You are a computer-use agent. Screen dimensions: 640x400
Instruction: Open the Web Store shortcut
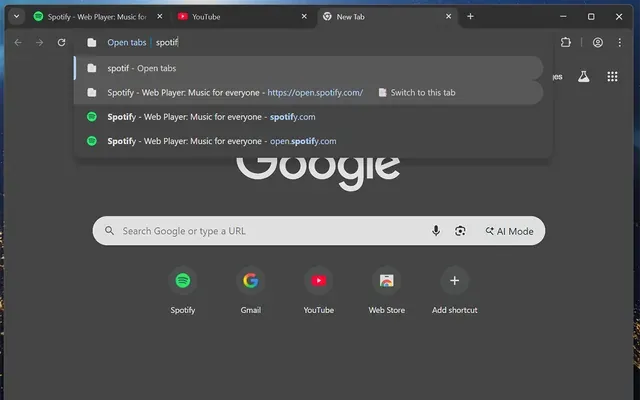pyautogui.click(x=387, y=291)
